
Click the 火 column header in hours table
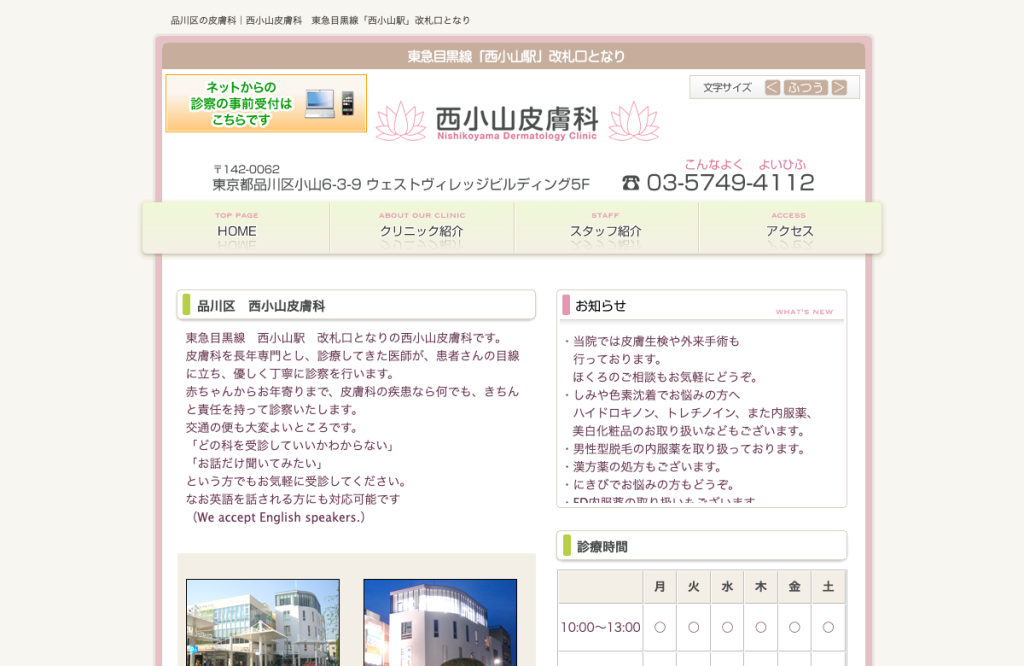coord(694,586)
